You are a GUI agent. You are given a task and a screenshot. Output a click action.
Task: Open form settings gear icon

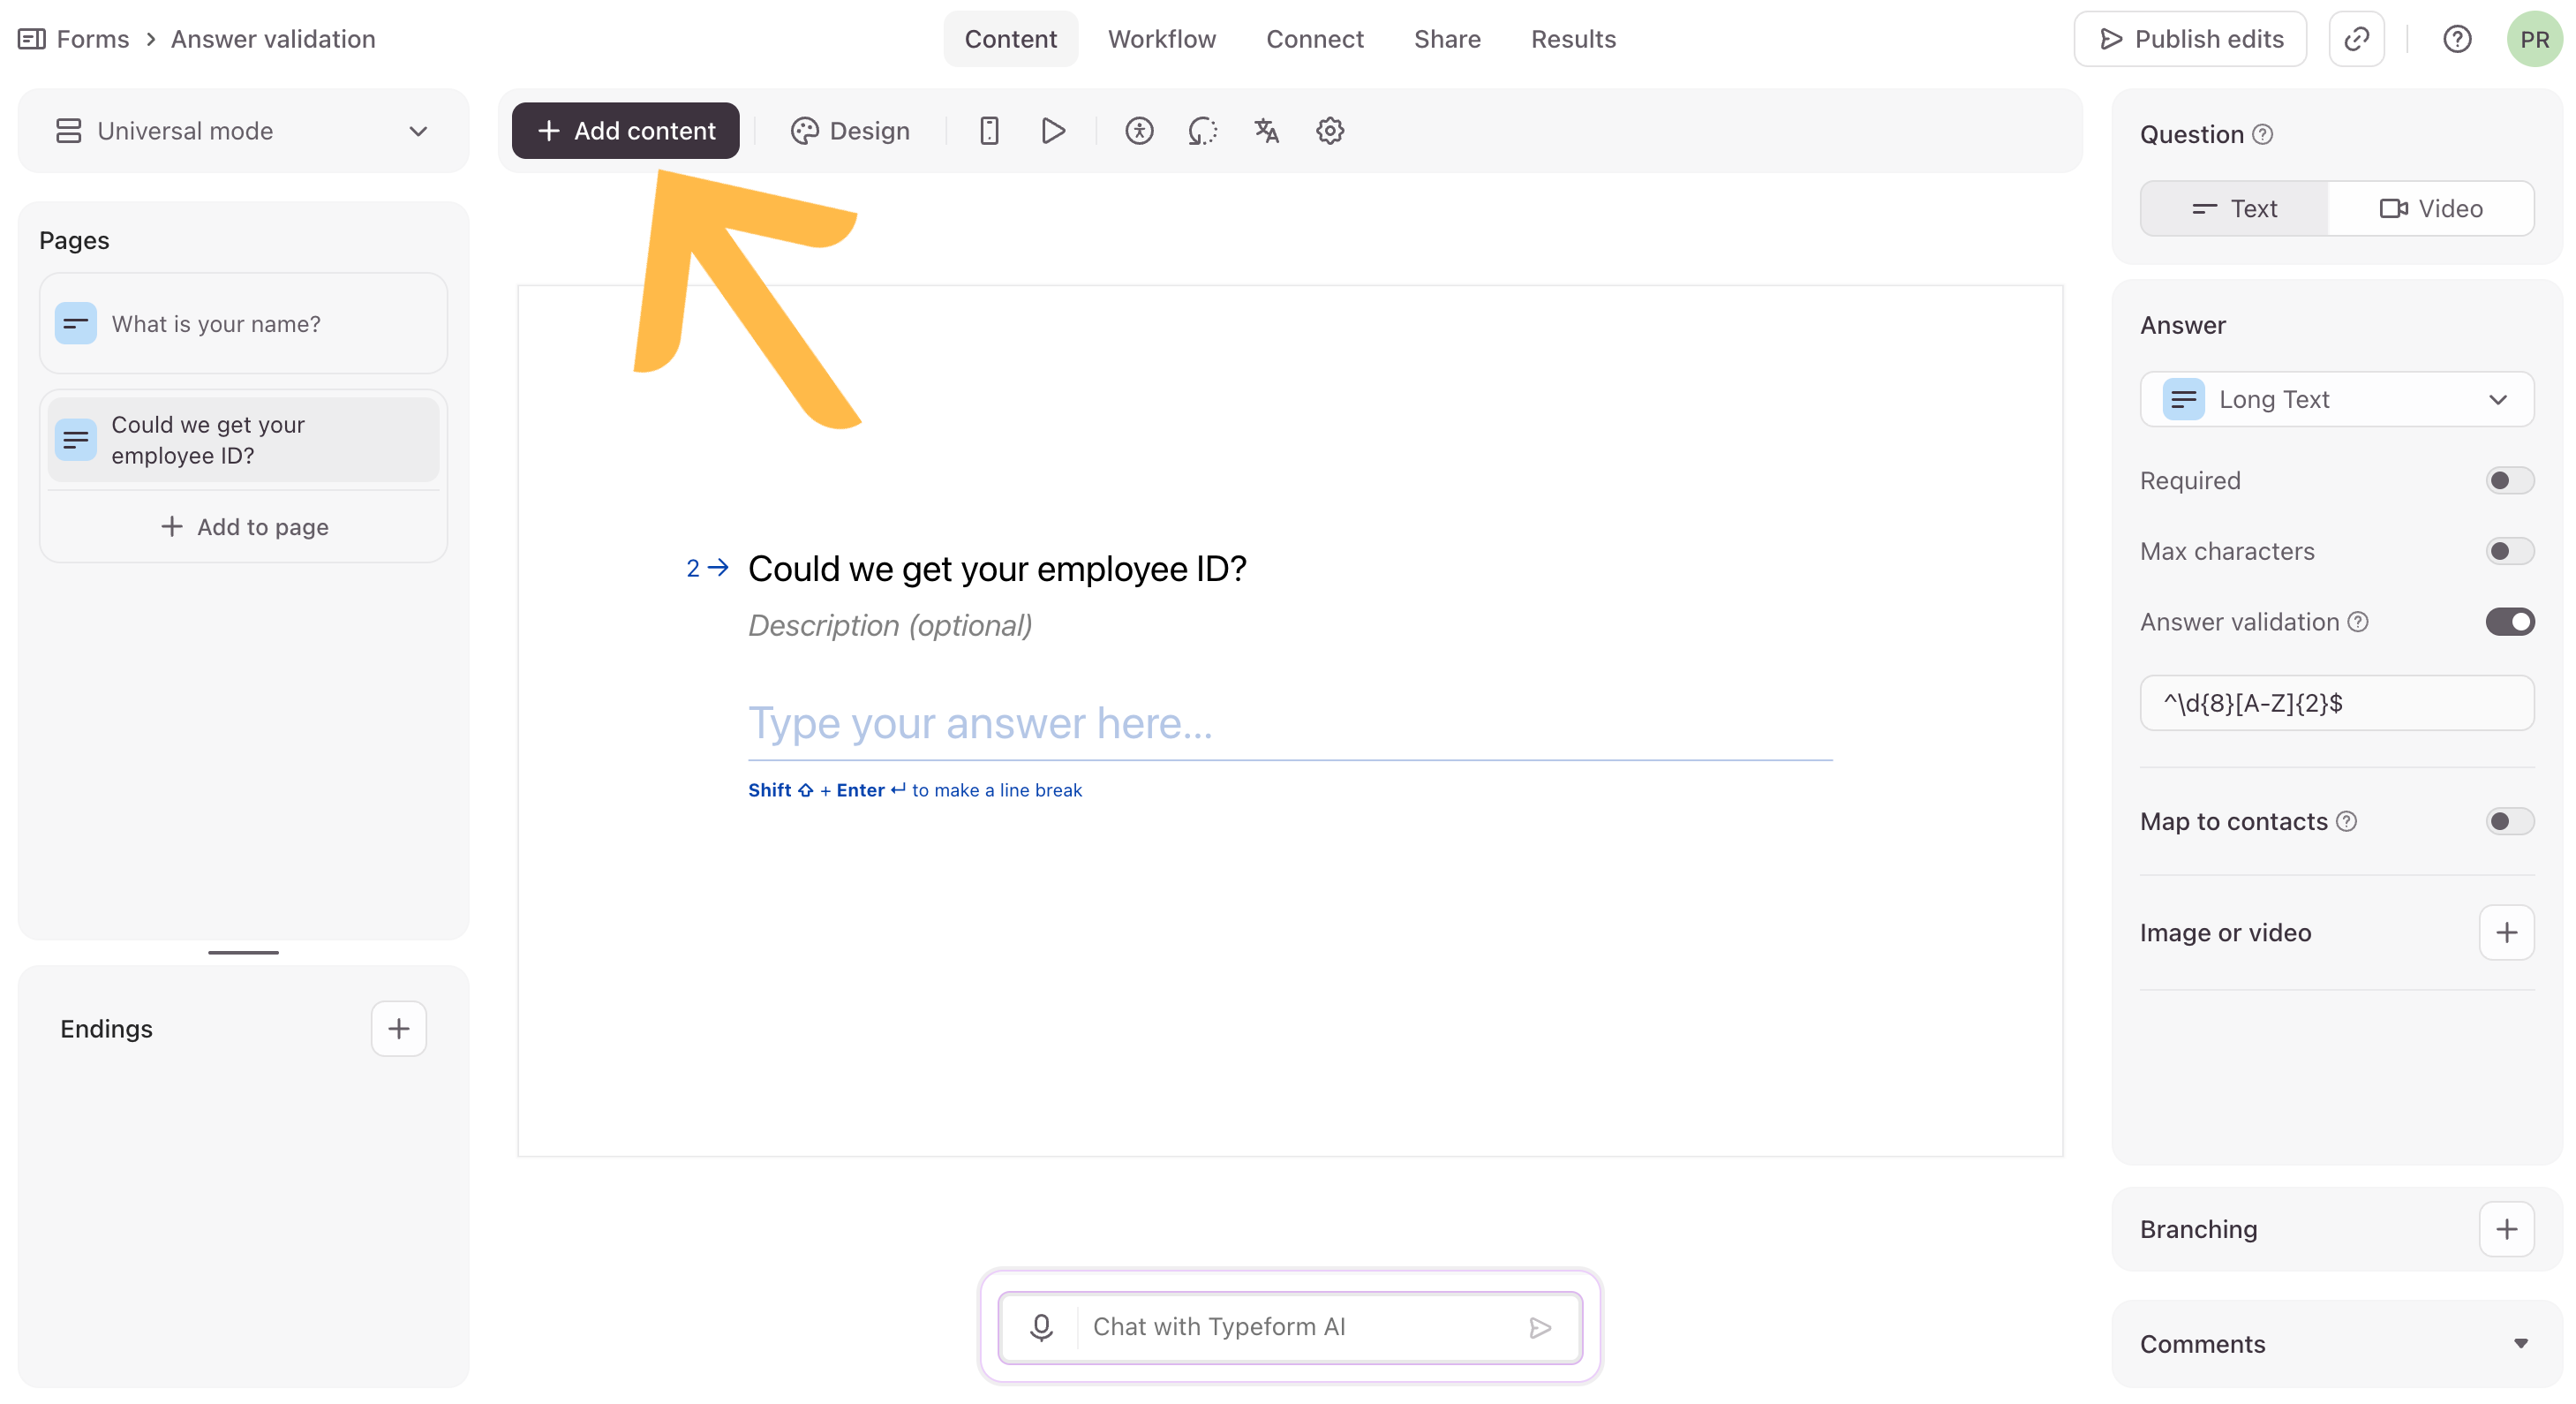click(1329, 131)
